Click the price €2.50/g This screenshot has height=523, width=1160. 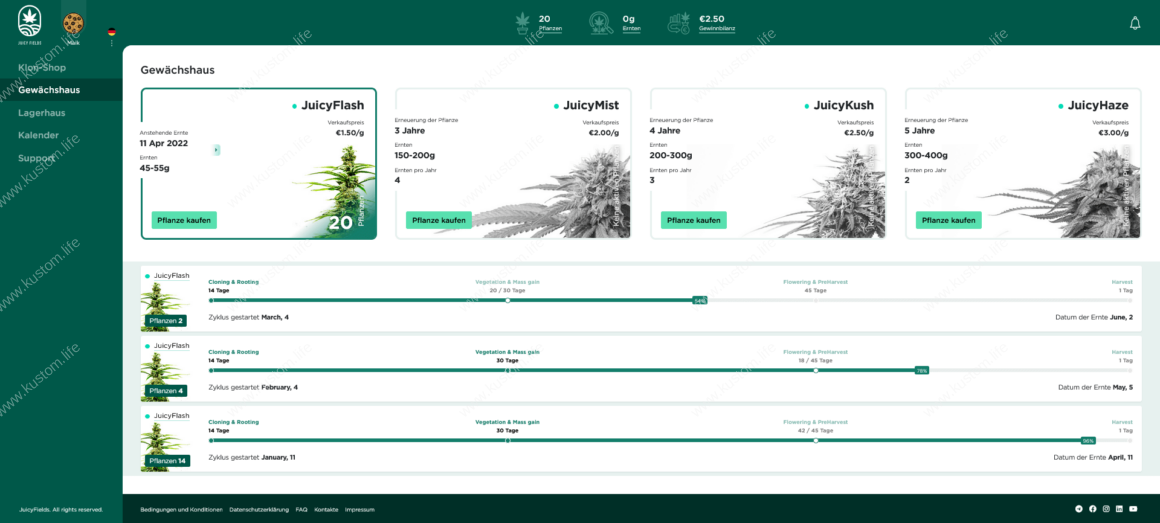point(859,133)
